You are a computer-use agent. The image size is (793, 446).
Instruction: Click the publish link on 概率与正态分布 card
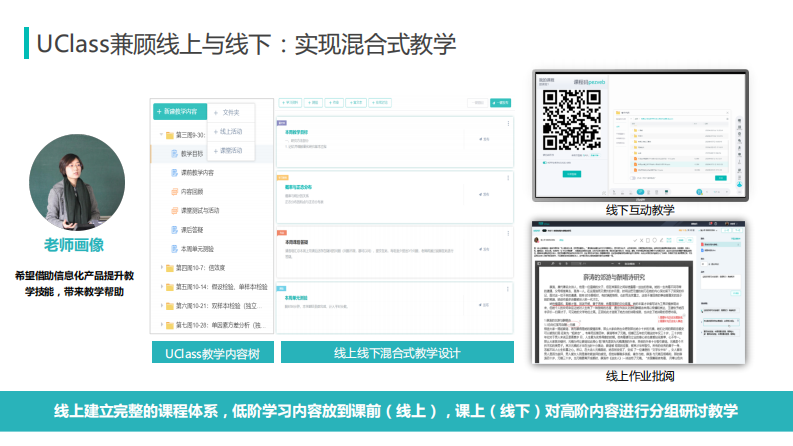coord(484,194)
